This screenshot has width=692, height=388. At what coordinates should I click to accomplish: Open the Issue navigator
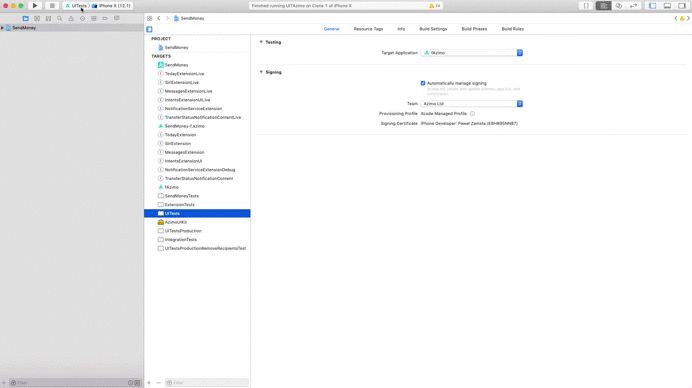pos(71,19)
